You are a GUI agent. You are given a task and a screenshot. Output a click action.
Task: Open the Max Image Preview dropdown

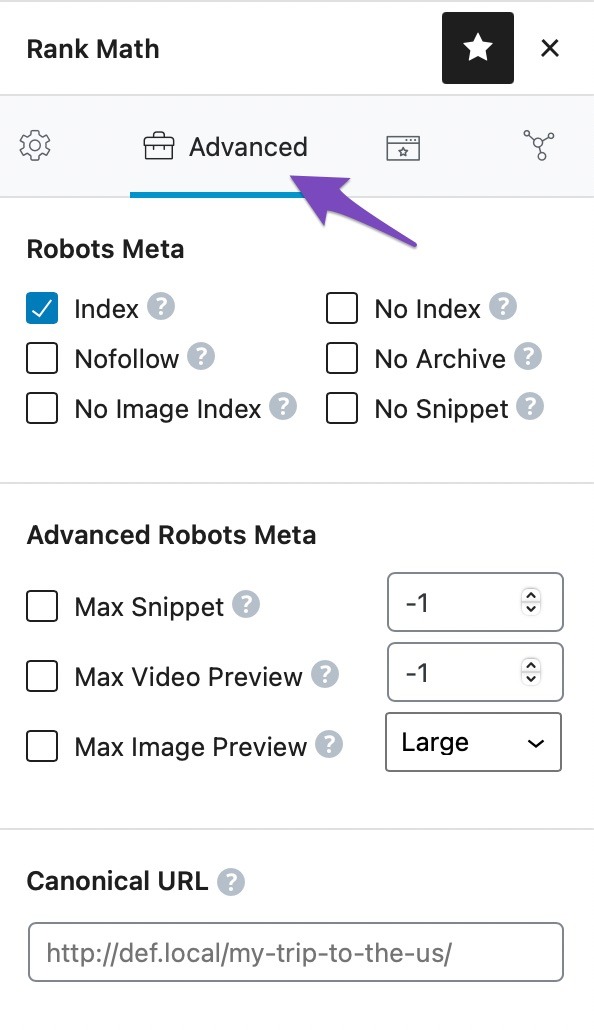(473, 742)
